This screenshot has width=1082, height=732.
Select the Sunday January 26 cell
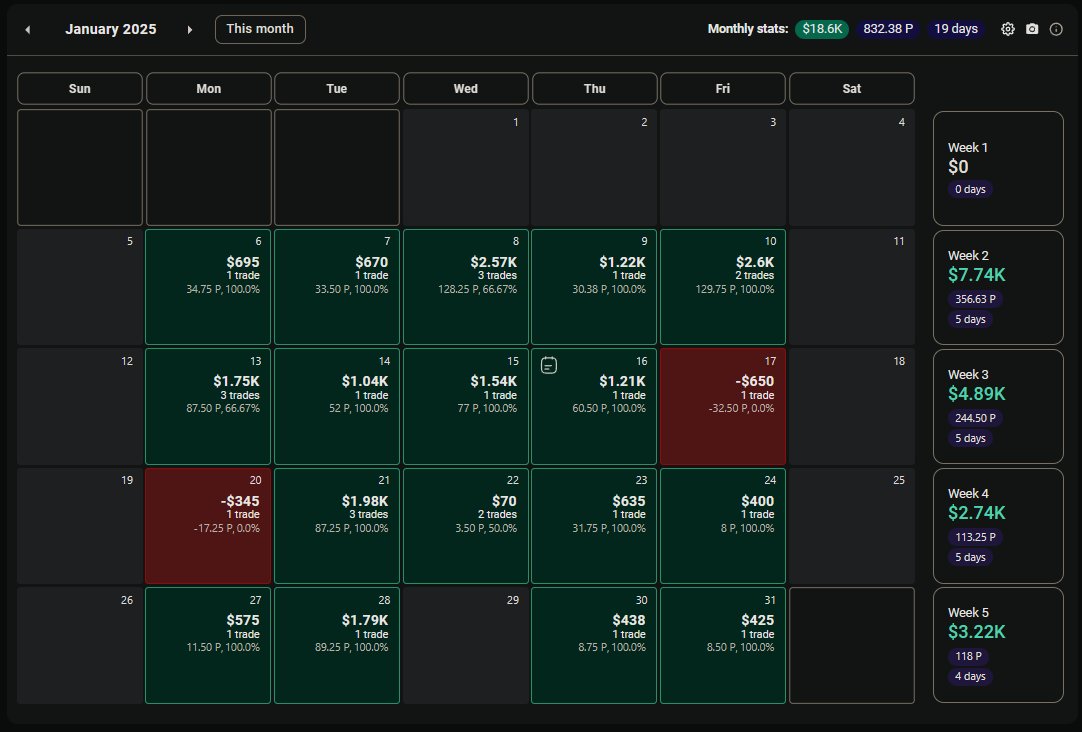pos(80,646)
